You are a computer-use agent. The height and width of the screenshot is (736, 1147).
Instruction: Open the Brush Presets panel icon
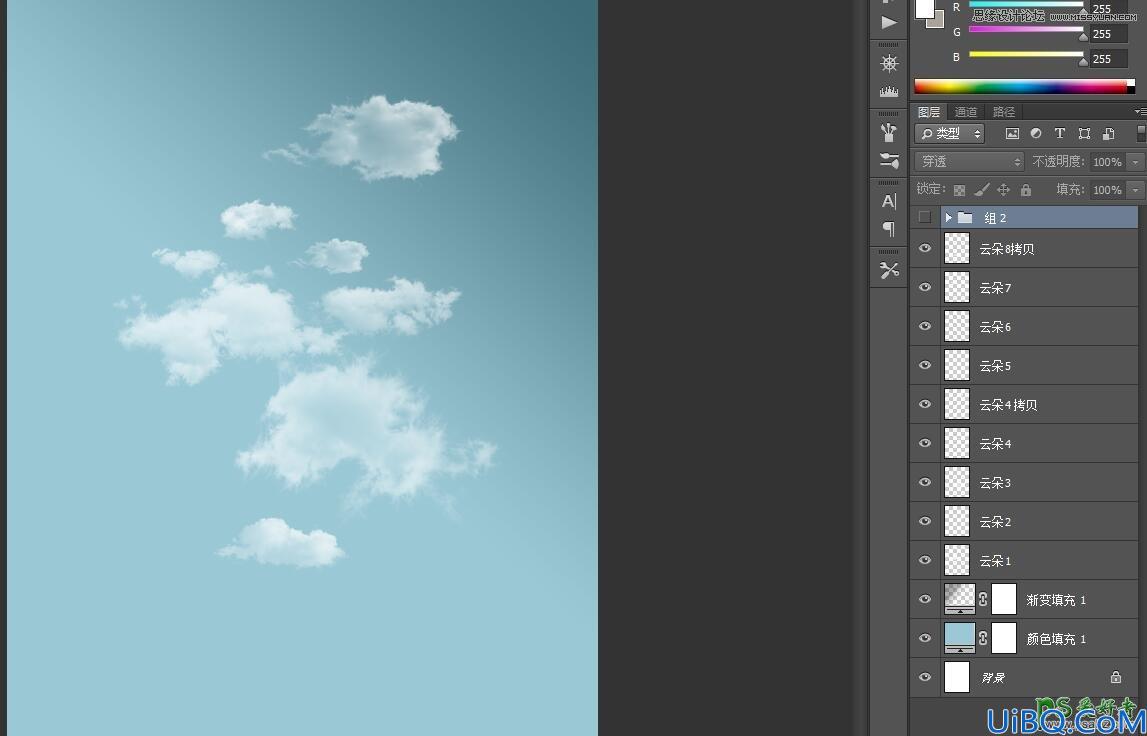point(889,132)
